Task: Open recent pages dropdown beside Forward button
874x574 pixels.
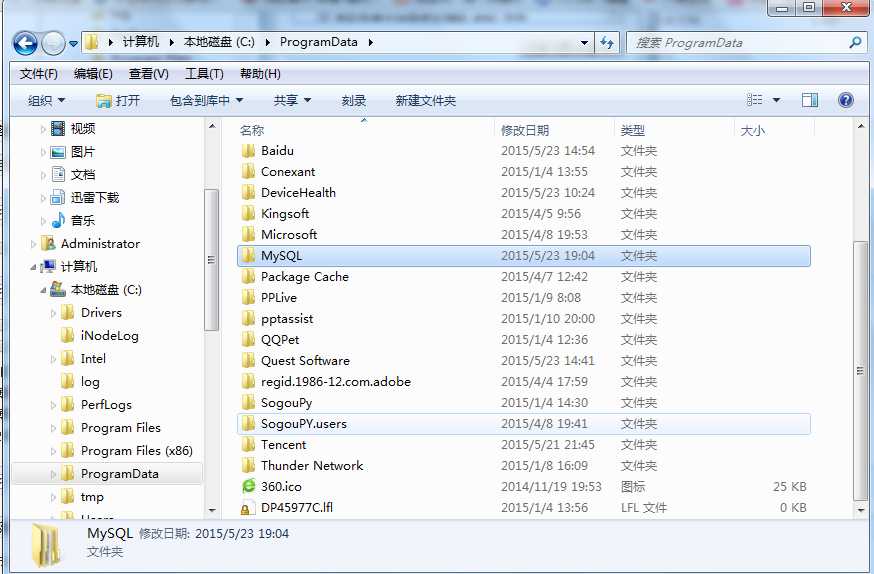Action: (73, 43)
